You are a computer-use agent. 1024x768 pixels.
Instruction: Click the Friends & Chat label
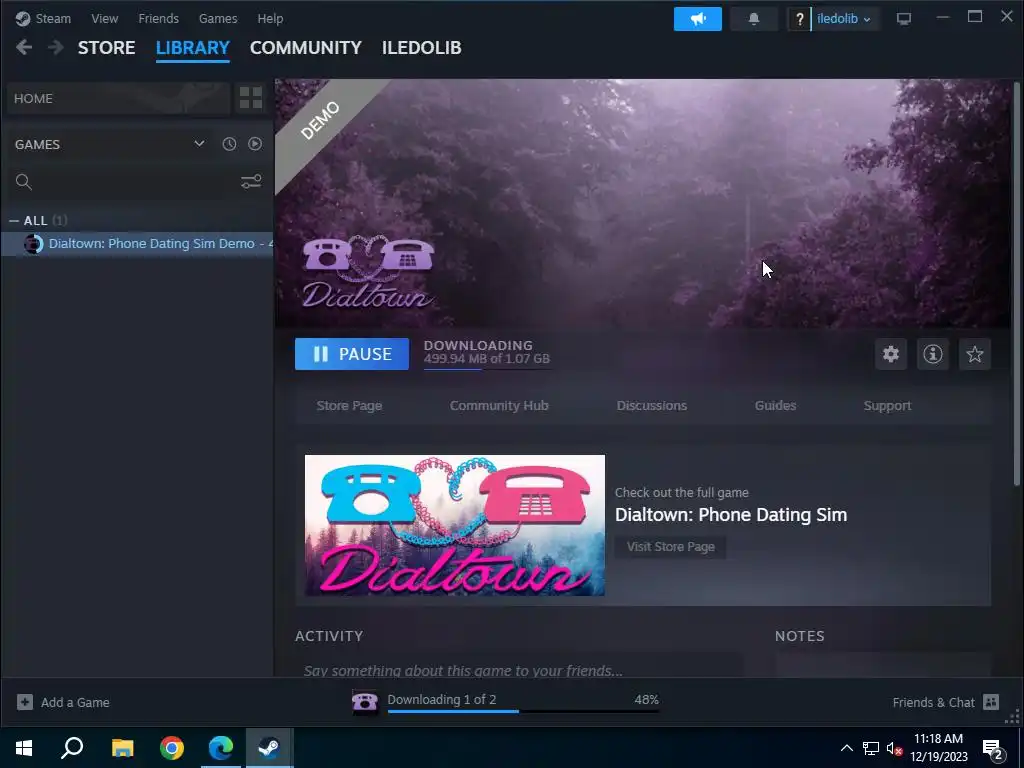pyautogui.click(x=933, y=702)
